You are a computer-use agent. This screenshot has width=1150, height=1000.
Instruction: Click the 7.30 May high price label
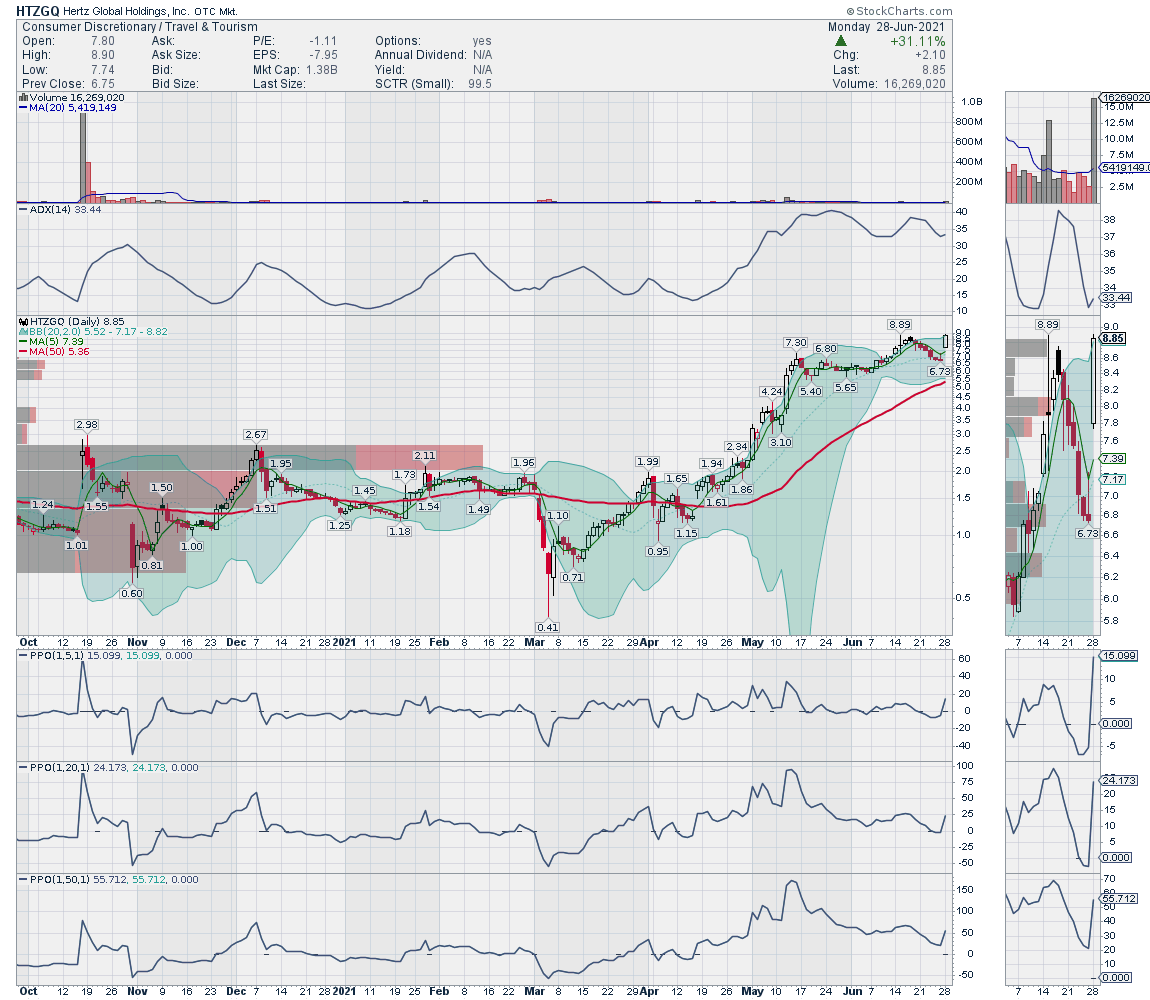[796, 343]
